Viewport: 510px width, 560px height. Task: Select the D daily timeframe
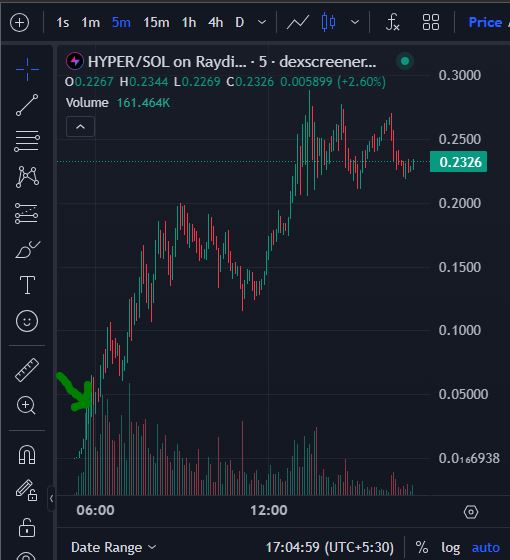(x=240, y=23)
